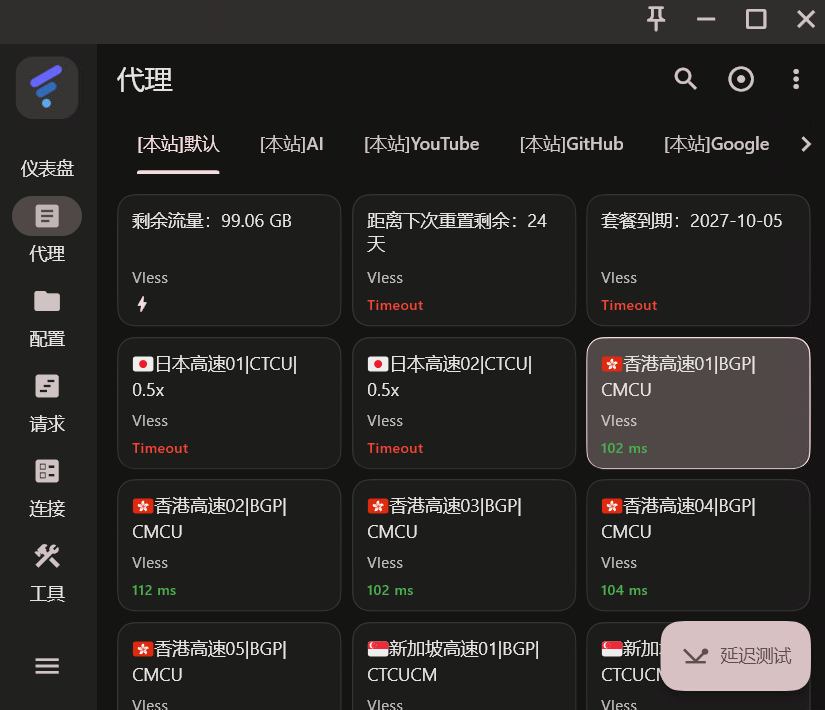This screenshot has width=825, height=710.
Task: Open the 仪表盘 dashboard section
Action: (47, 168)
